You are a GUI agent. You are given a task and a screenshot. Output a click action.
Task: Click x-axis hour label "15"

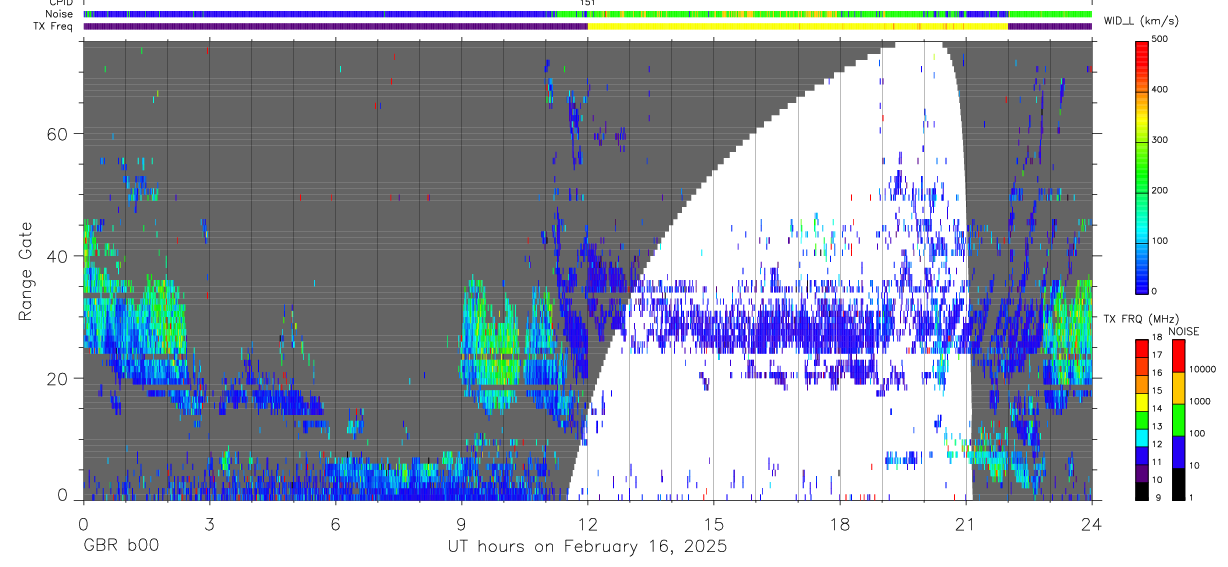(x=713, y=523)
